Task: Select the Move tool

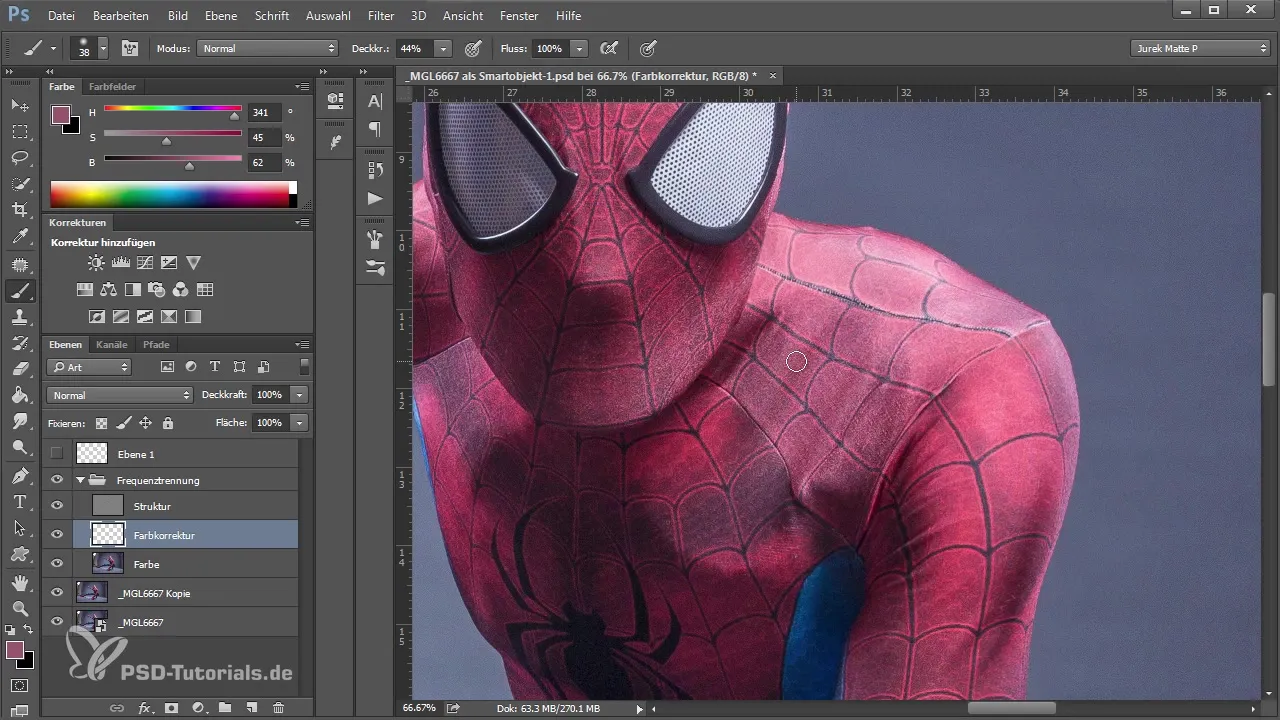Action: (19, 105)
